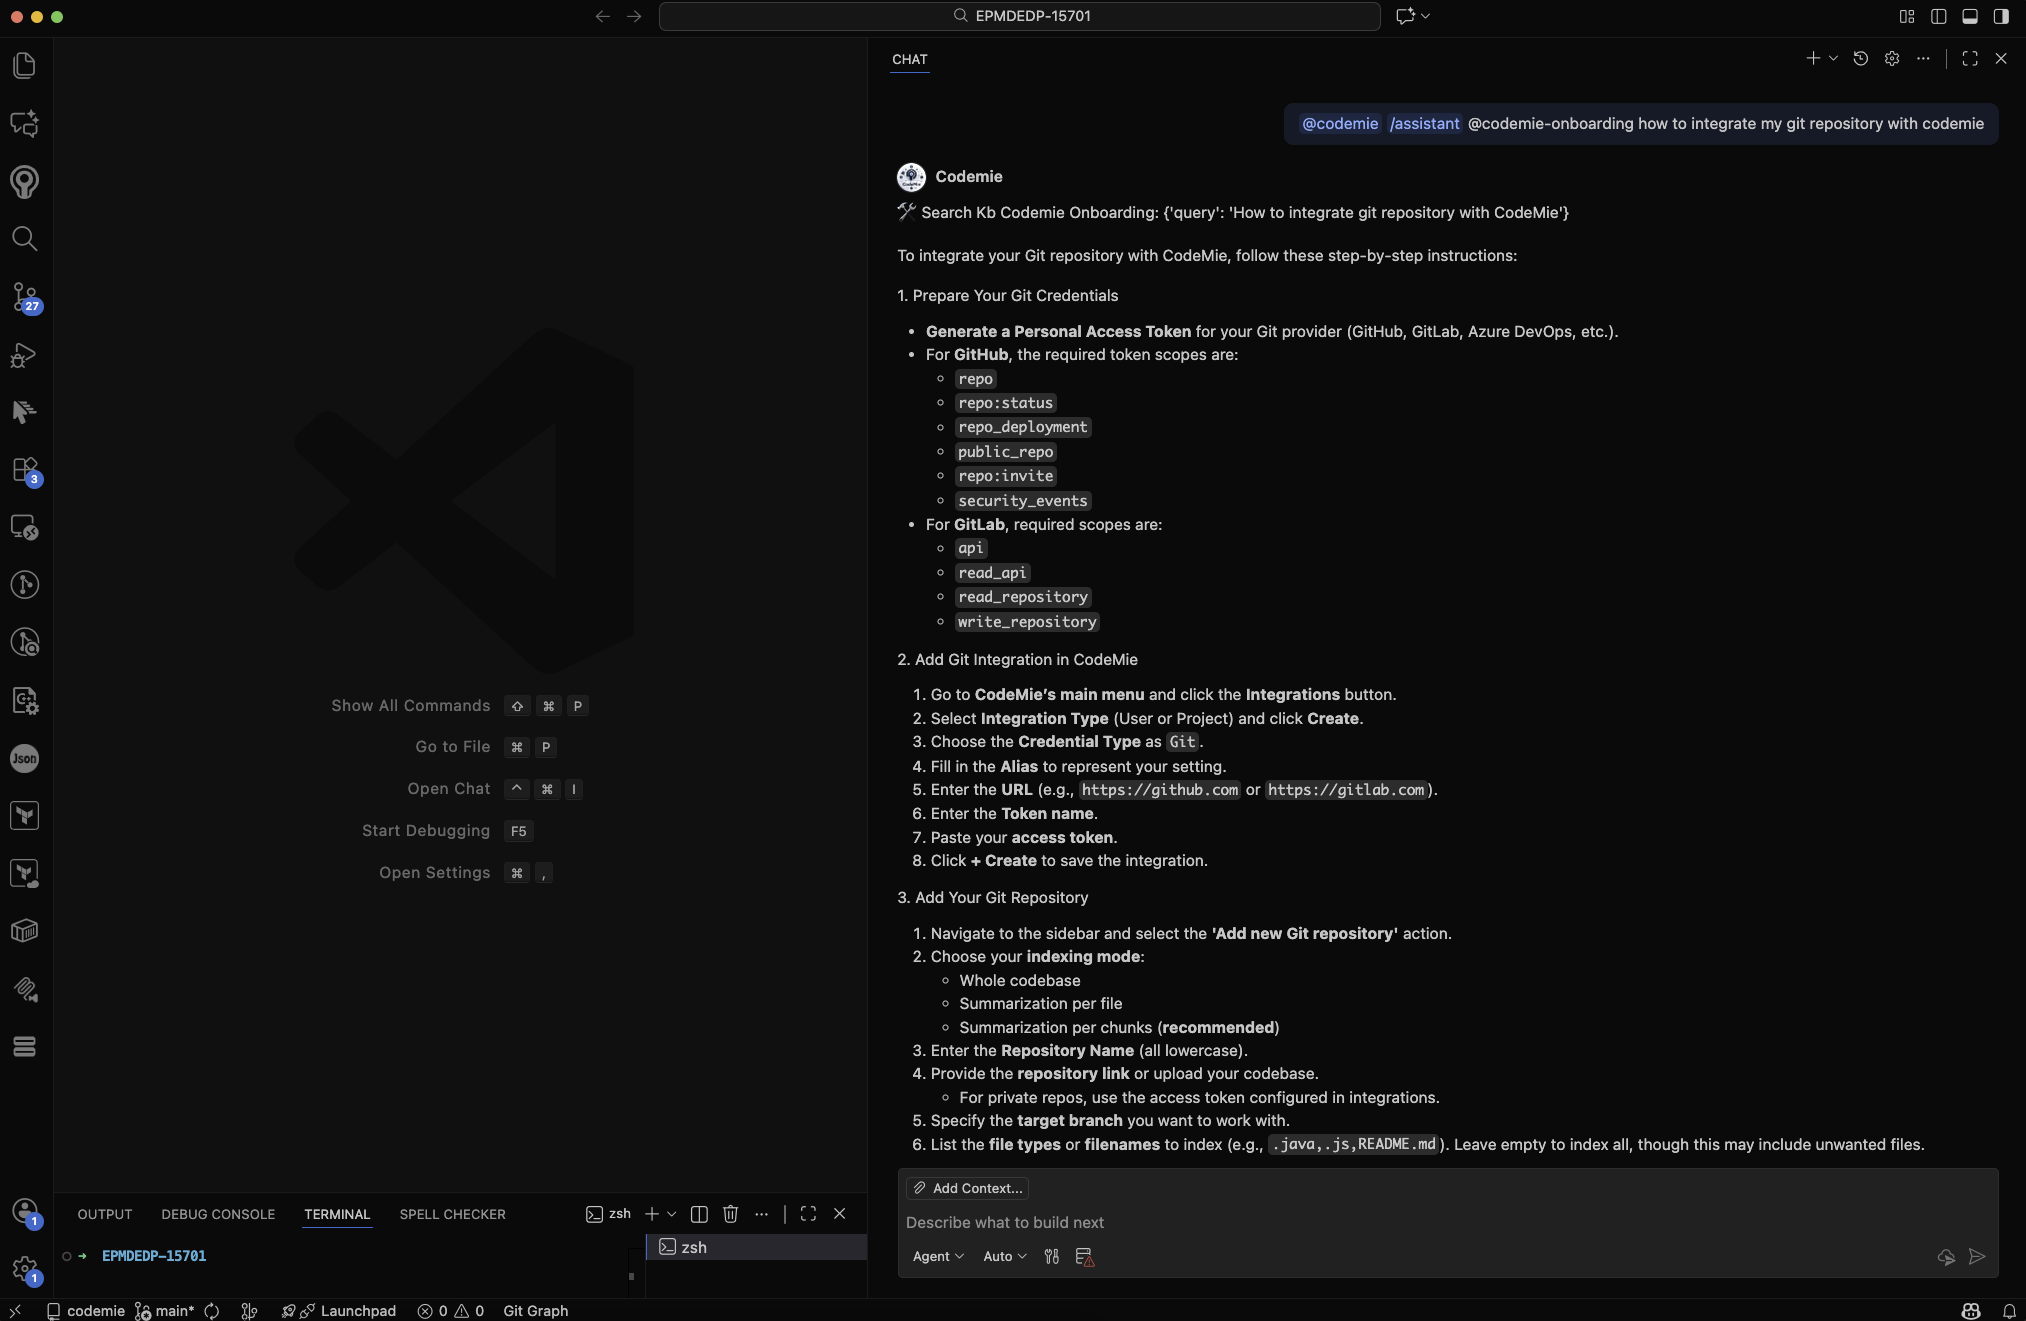Screen dimensions: 2026x1321
Task: Open the Run and Debug view
Action: pos(24,355)
